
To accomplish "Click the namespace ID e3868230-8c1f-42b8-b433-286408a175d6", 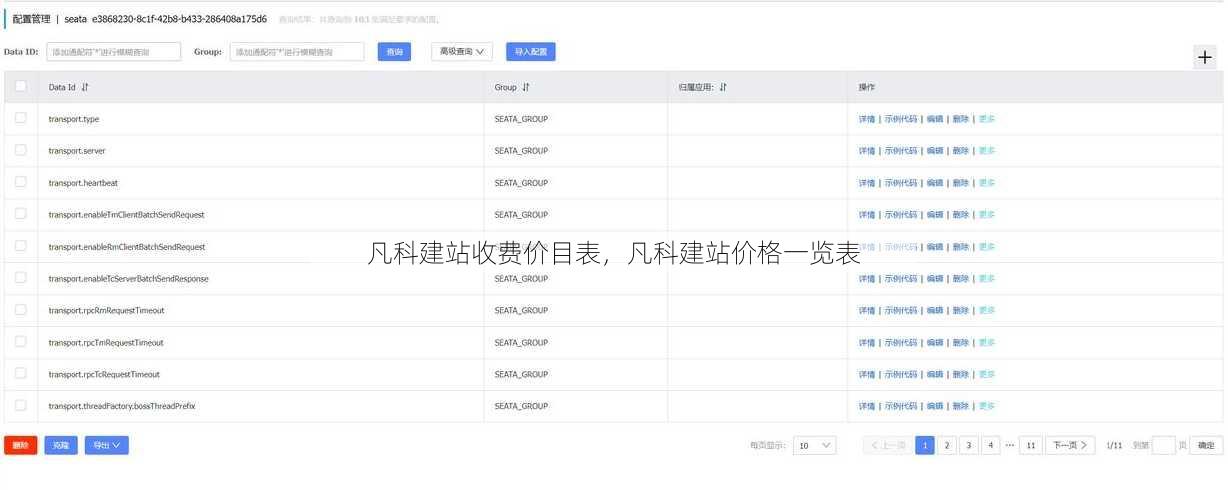I will 179,19.
